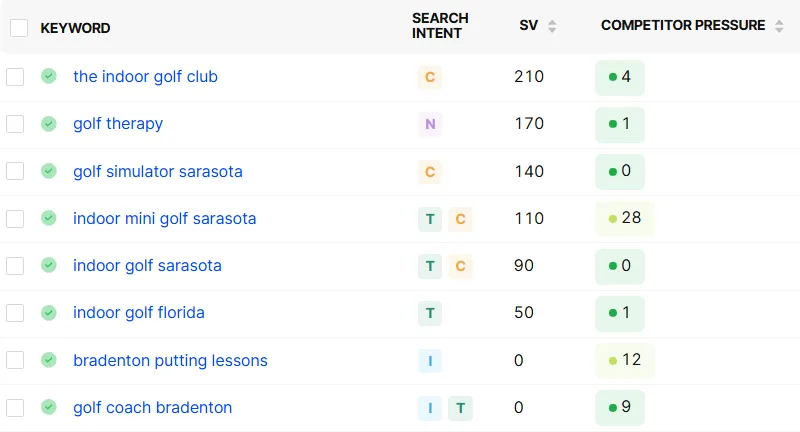Sort by Competitor Pressure arrow toggle
The image size is (800, 432).
click(x=779, y=26)
